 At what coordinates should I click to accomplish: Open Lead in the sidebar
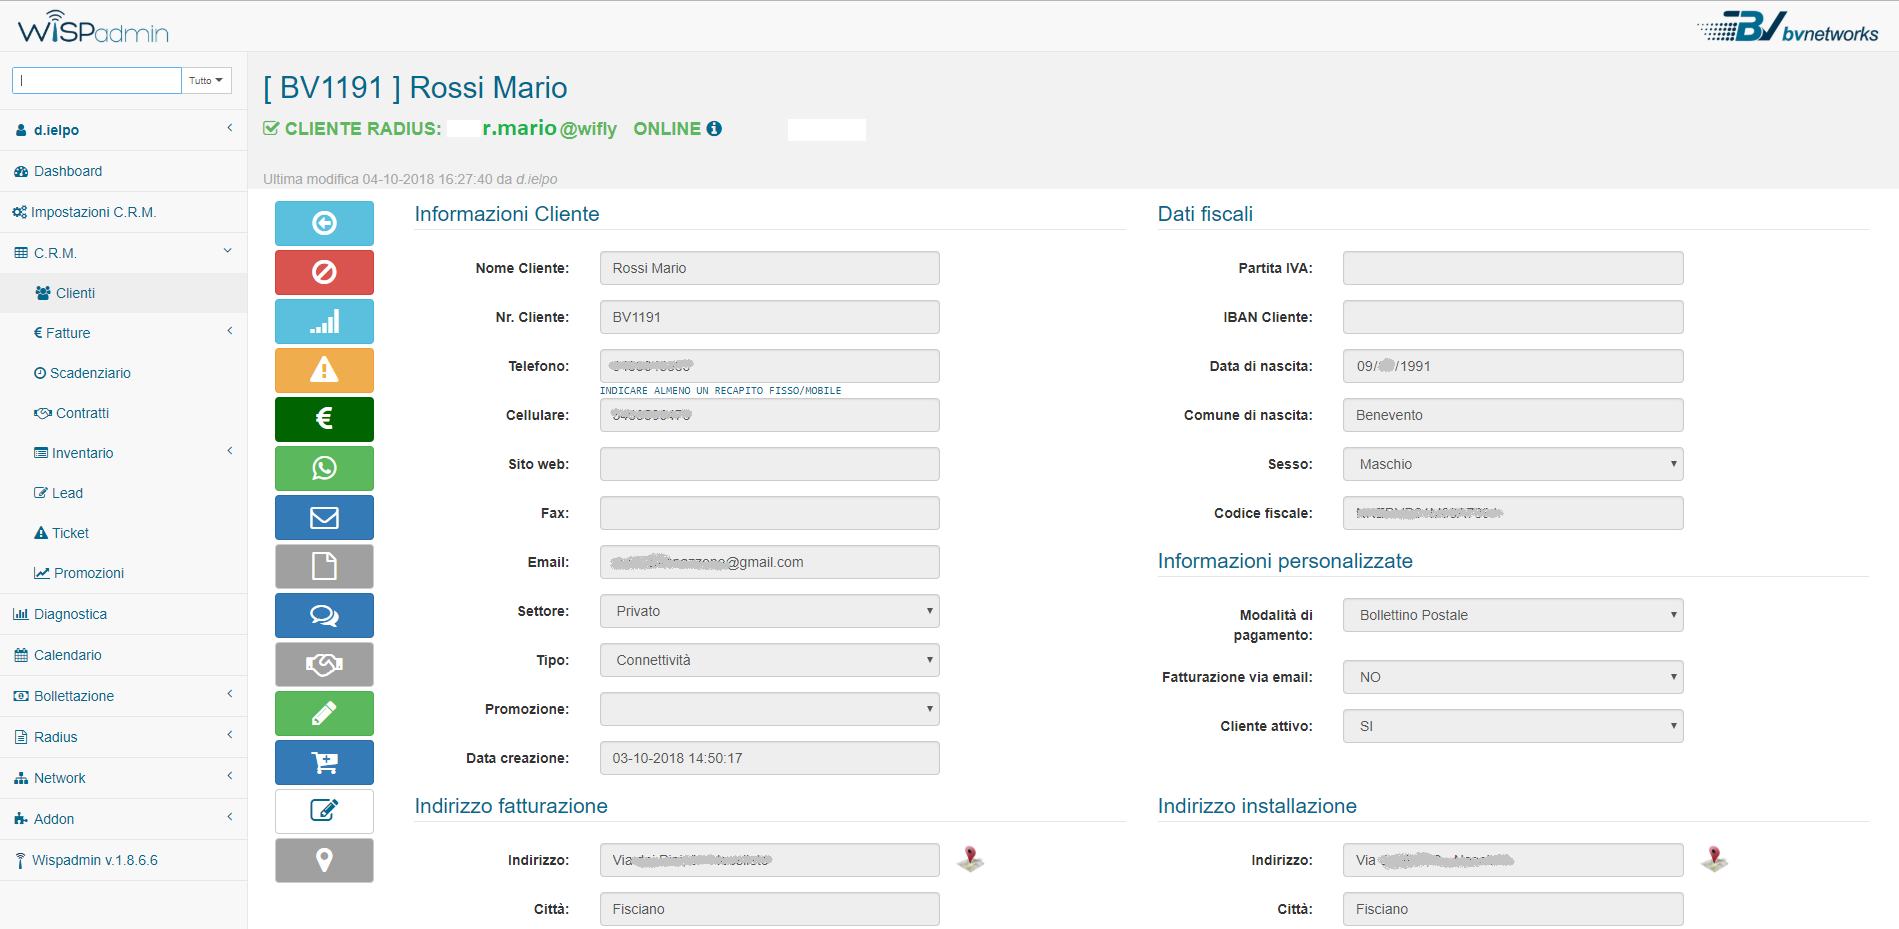coord(123,493)
